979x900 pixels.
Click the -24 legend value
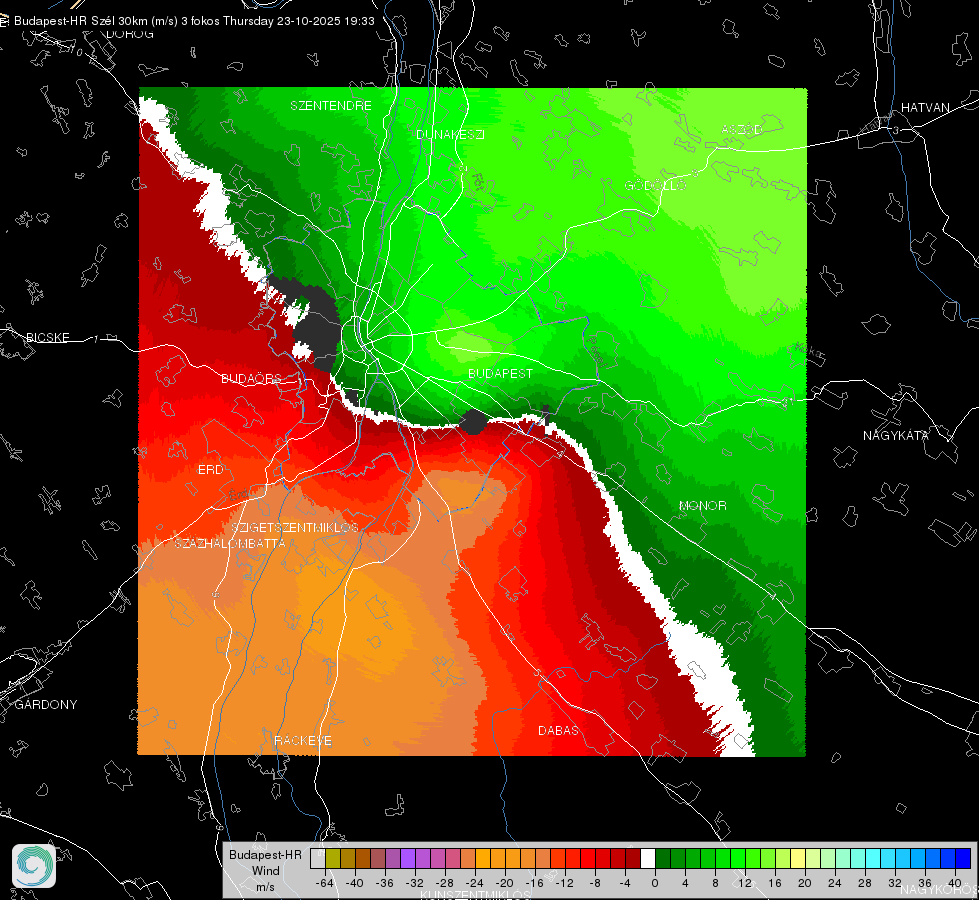pyautogui.click(x=475, y=883)
